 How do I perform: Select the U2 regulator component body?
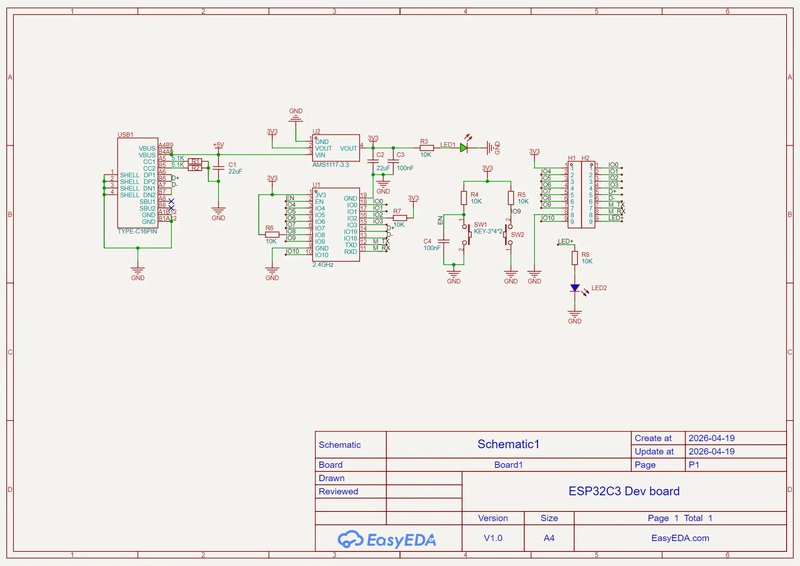click(336, 148)
